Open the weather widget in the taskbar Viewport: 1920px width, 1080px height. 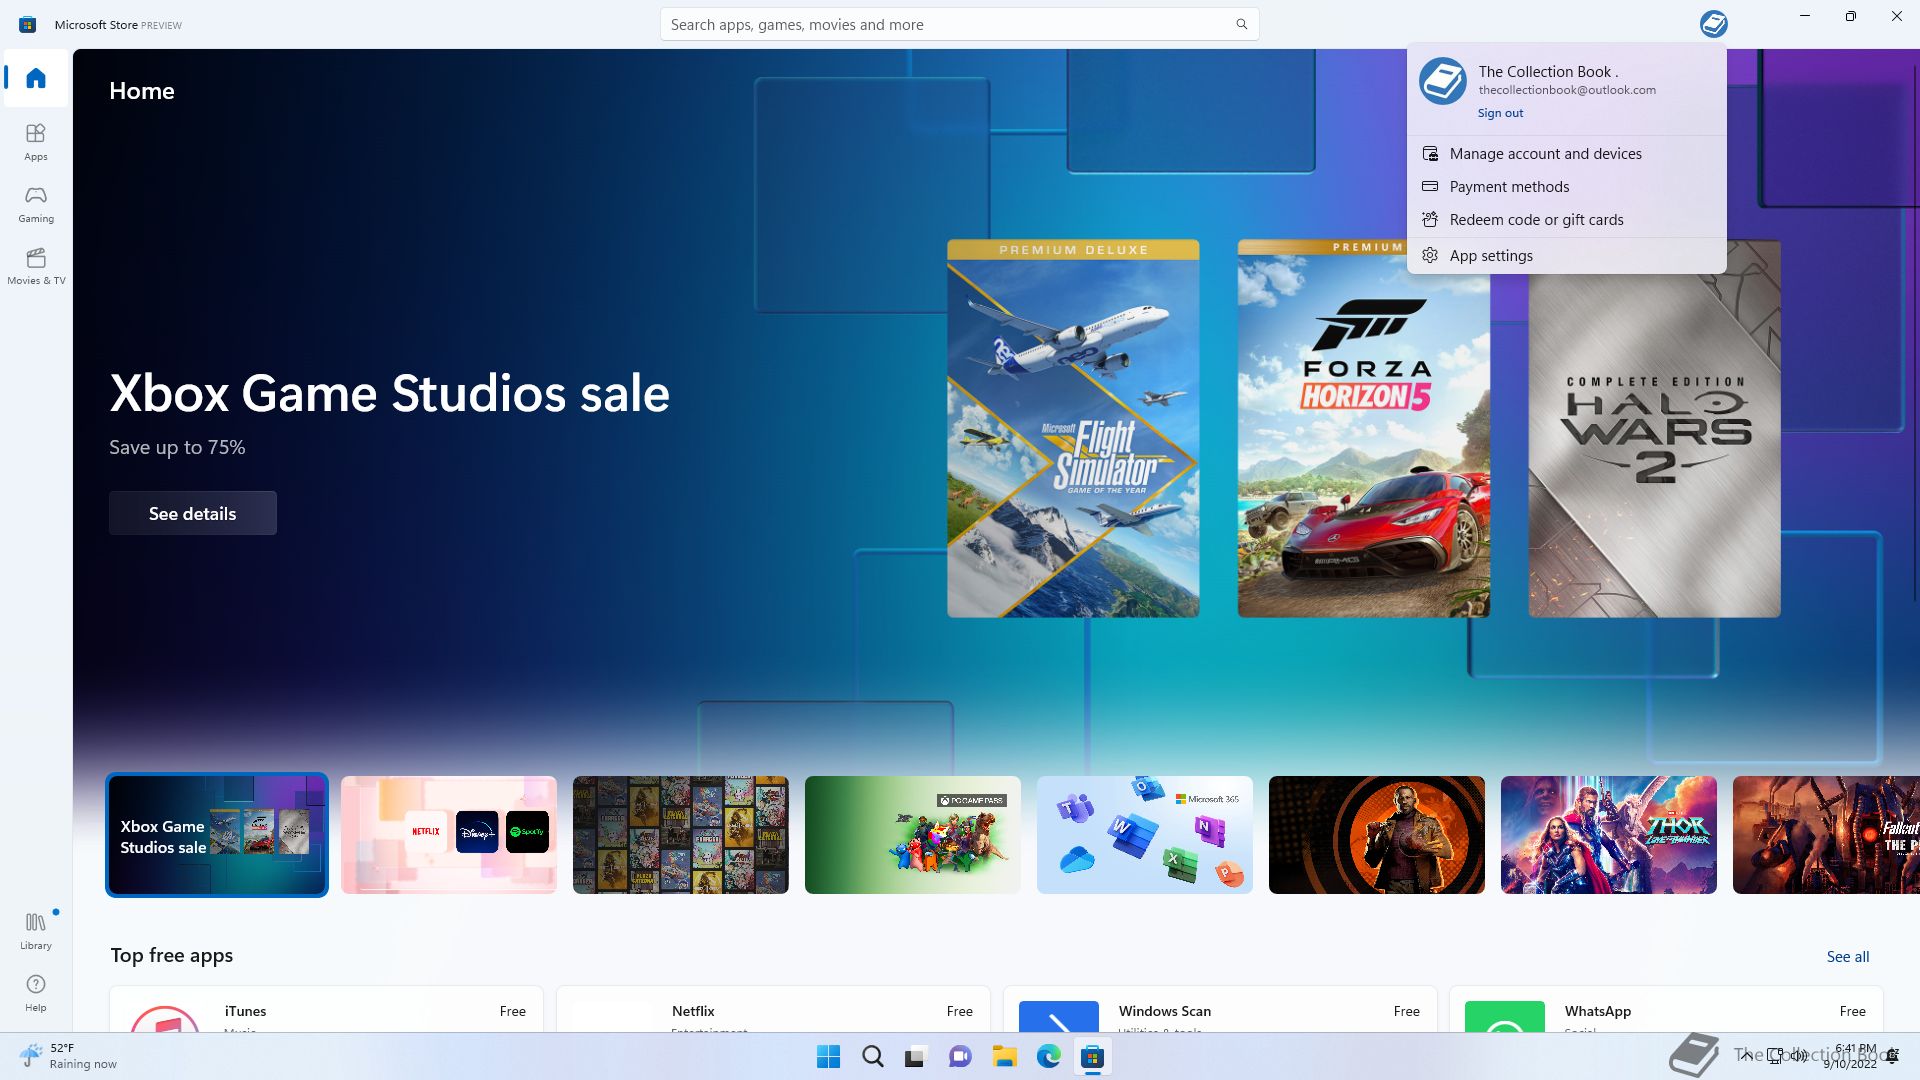pyautogui.click(x=68, y=1056)
